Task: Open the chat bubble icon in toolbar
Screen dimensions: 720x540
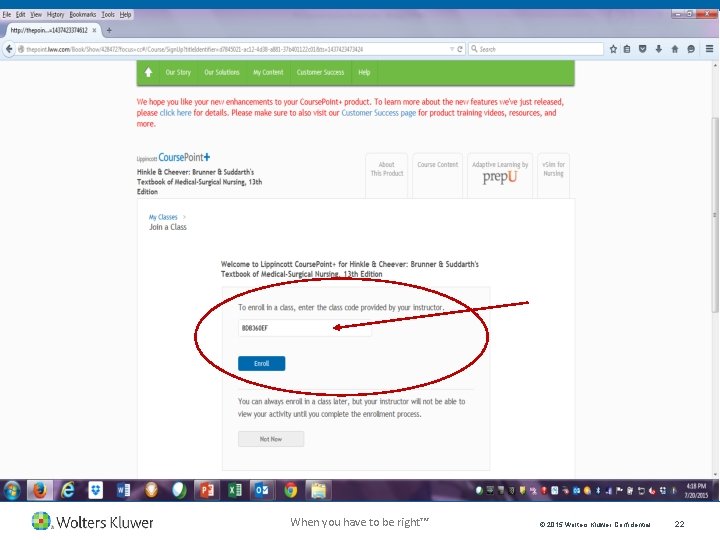Action: (x=691, y=49)
